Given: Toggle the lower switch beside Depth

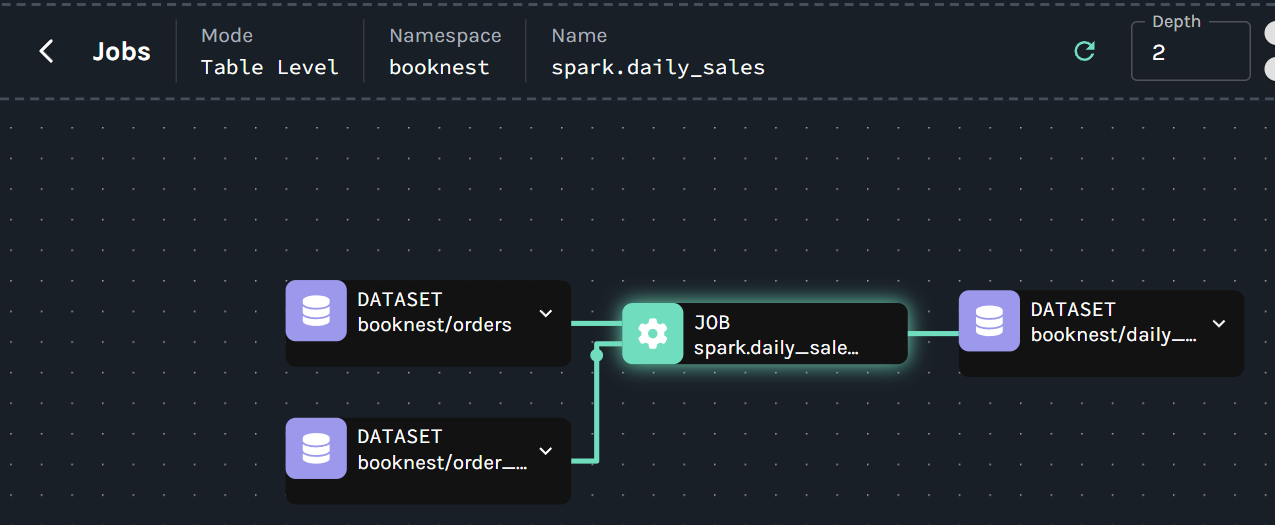Looking at the screenshot, I should (x=1270, y=70).
